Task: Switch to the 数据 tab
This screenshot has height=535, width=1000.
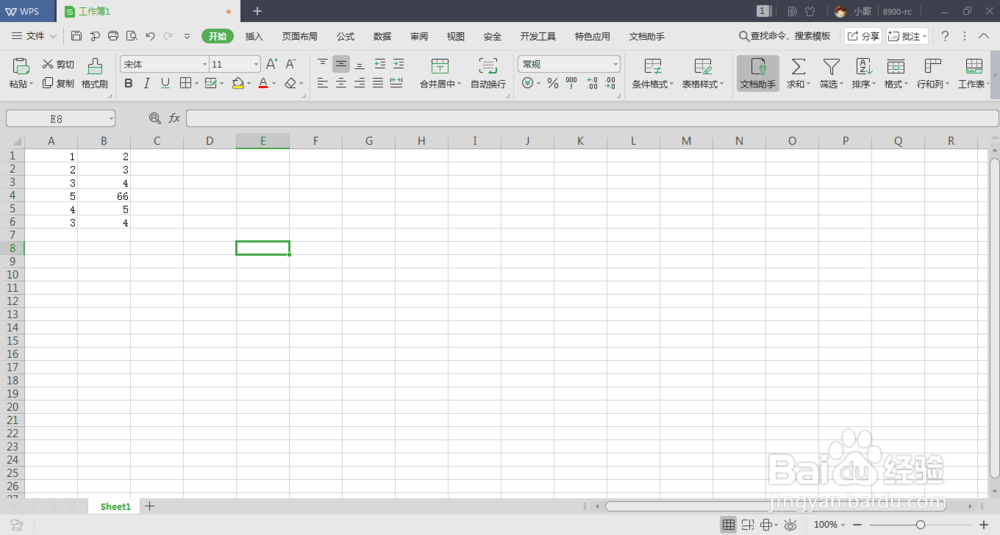Action: pos(382,36)
